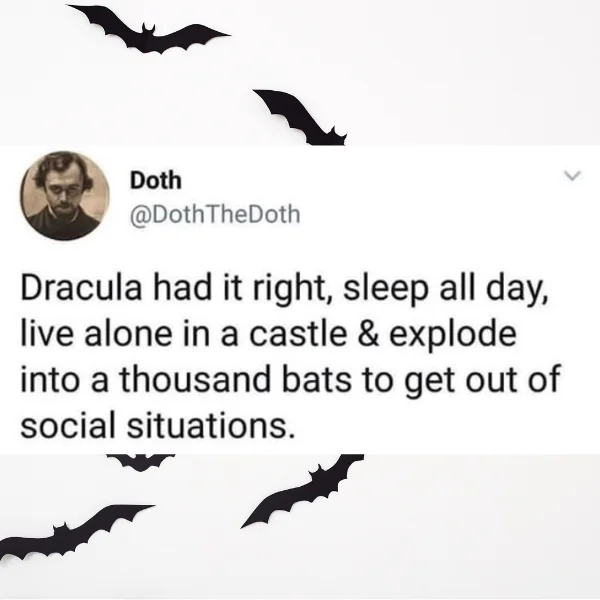Click the word into starting third line
Image resolution: width=600 pixels, height=600 pixels.
50,380
